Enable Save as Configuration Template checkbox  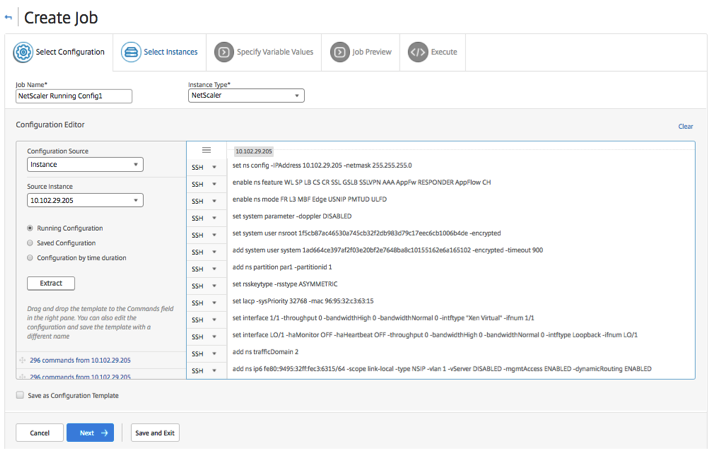(20, 395)
